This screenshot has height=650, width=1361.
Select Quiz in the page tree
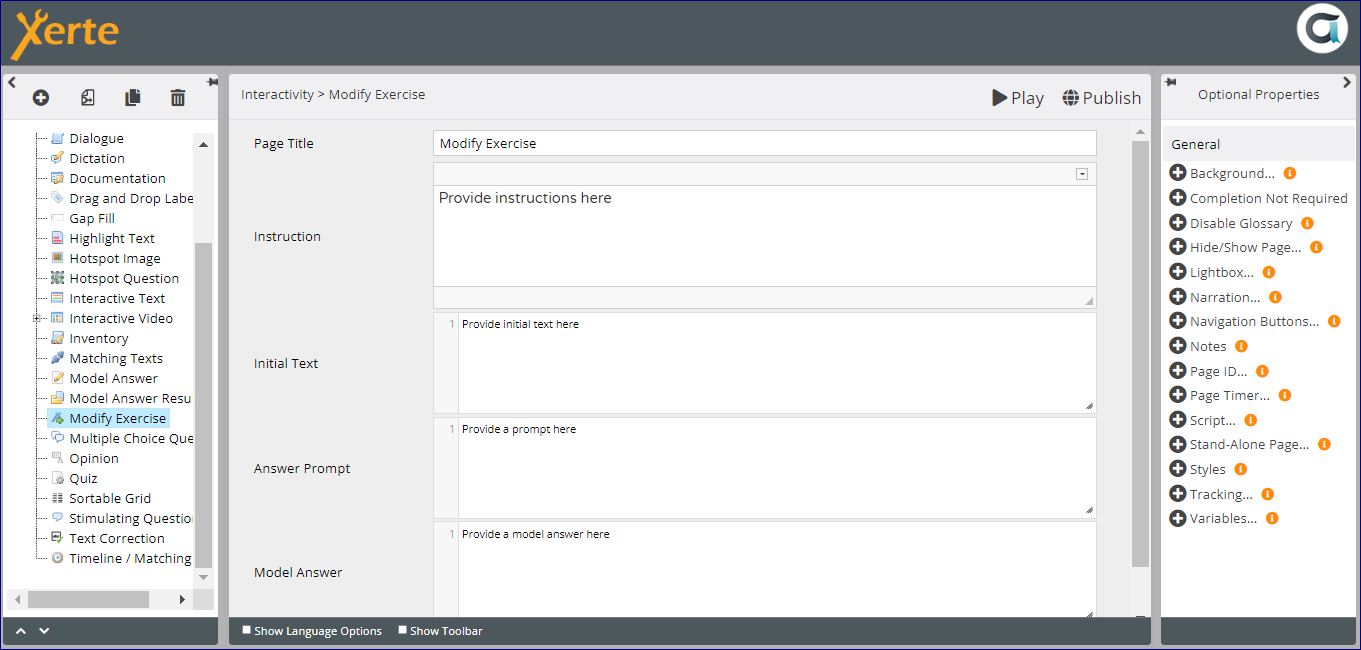pos(83,478)
